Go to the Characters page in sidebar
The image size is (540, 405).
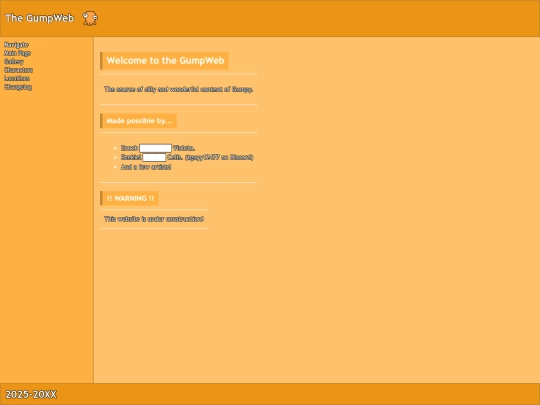click(18, 70)
